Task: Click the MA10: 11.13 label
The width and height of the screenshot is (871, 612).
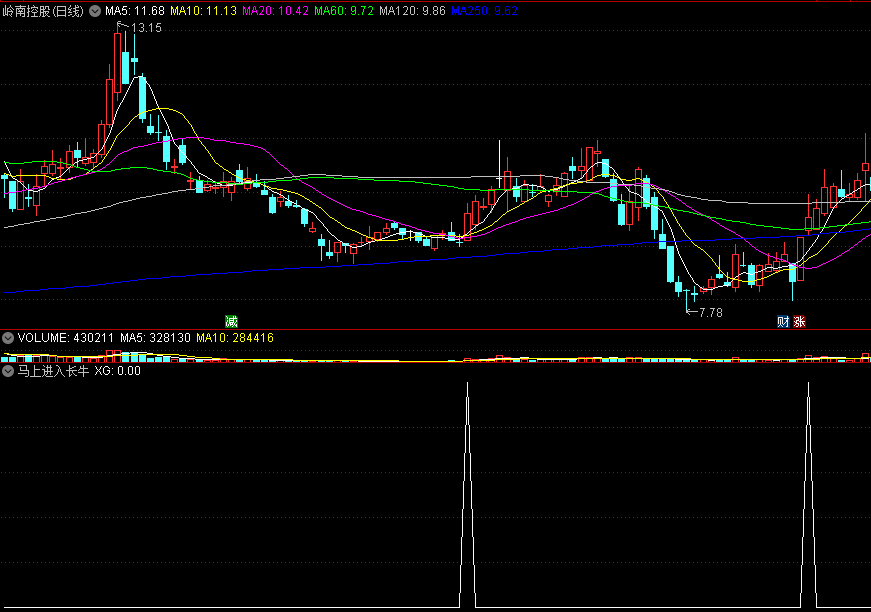Action: click(203, 11)
